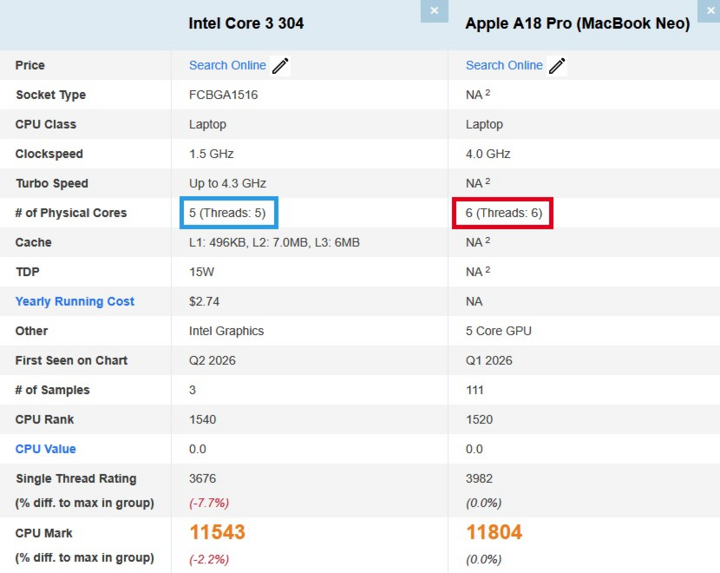
Task: Click the # of Samples label
Action: 52,390
